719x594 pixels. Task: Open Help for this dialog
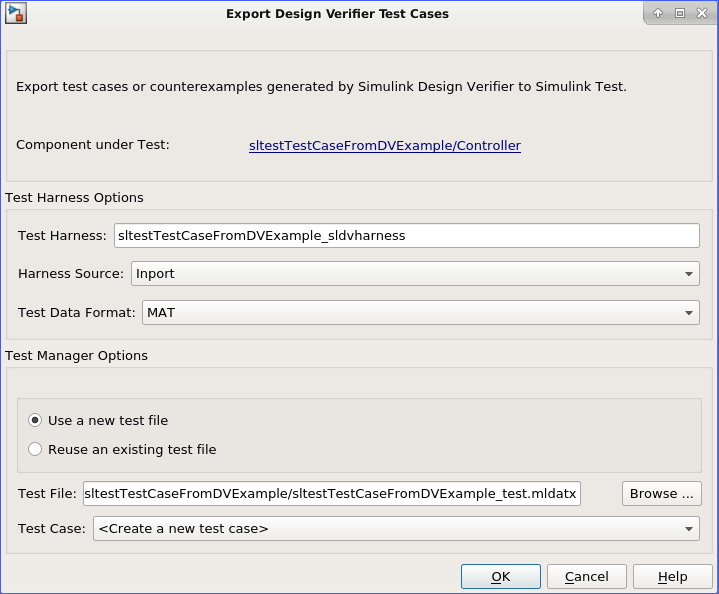673,577
